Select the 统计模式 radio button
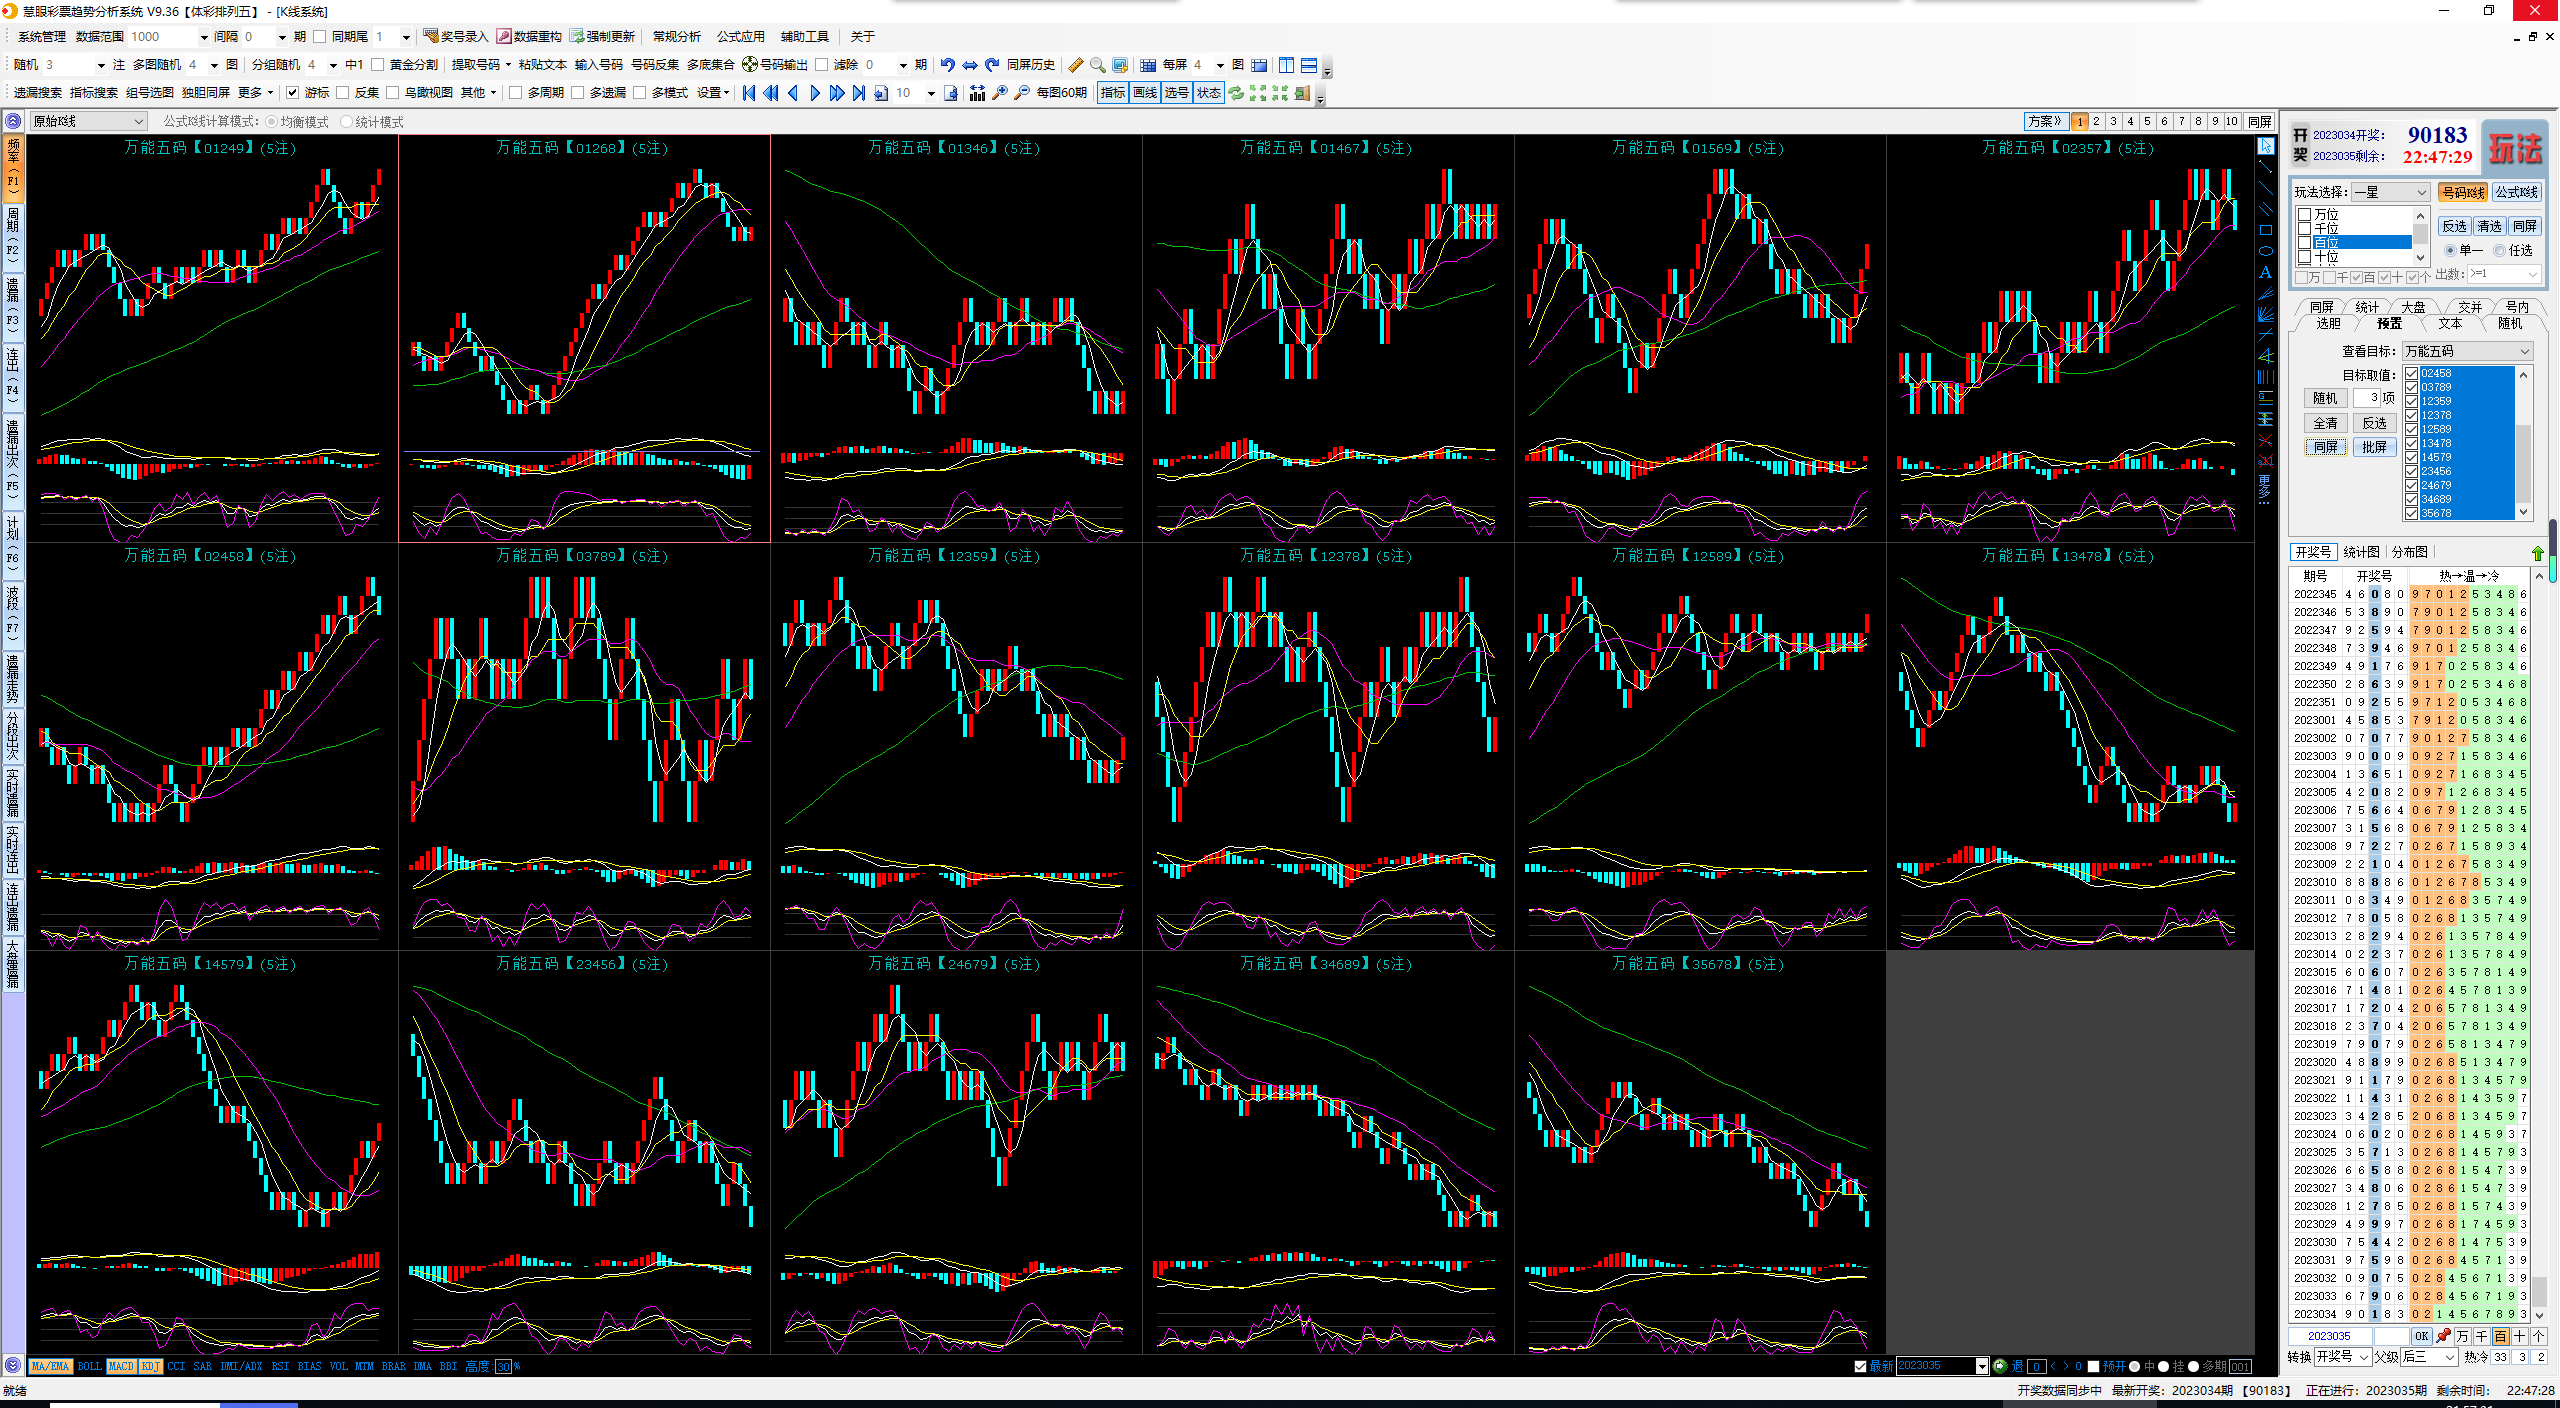The image size is (2560, 1408). coord(347,121)
